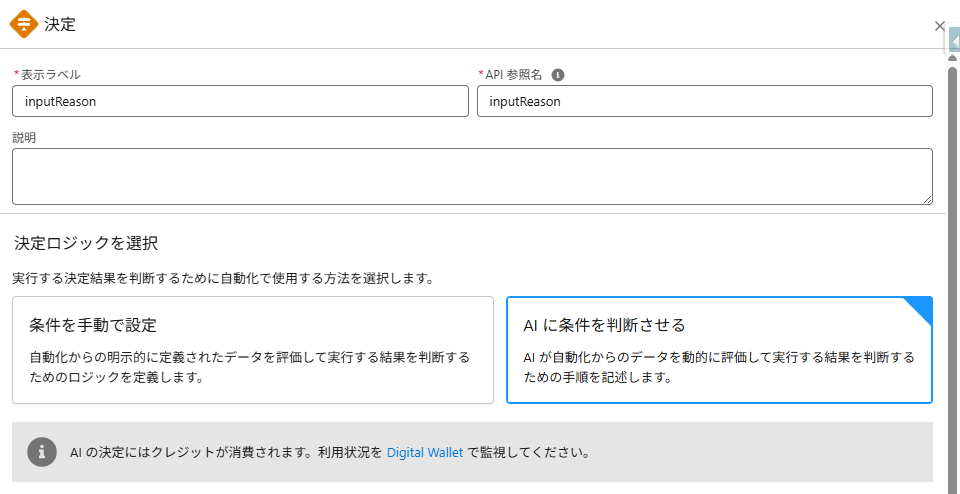Screen dimensions: 960x494
Task: Close the 決定 dialog with the X
Action: (x=939, y=26)
